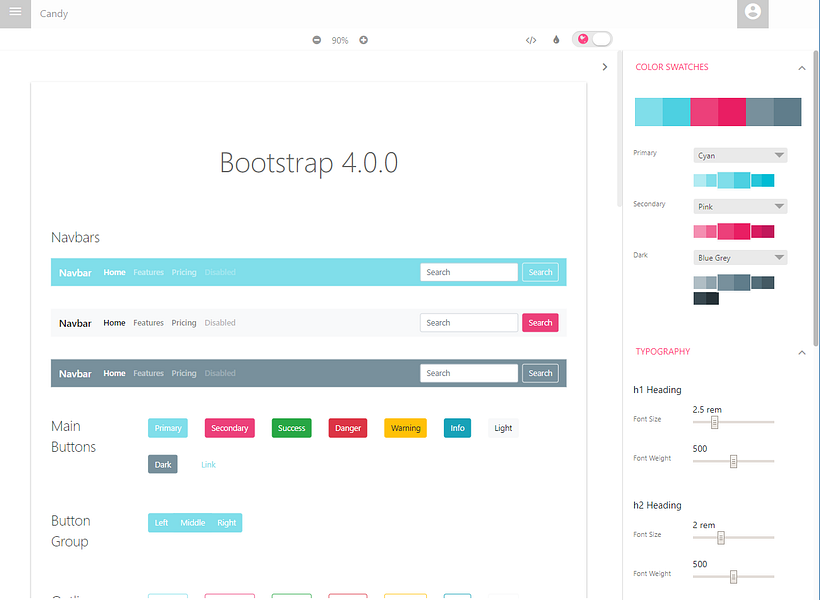Zoom out with the minus icon
This screenshot has height=600, width=820.
coord(316,40)
